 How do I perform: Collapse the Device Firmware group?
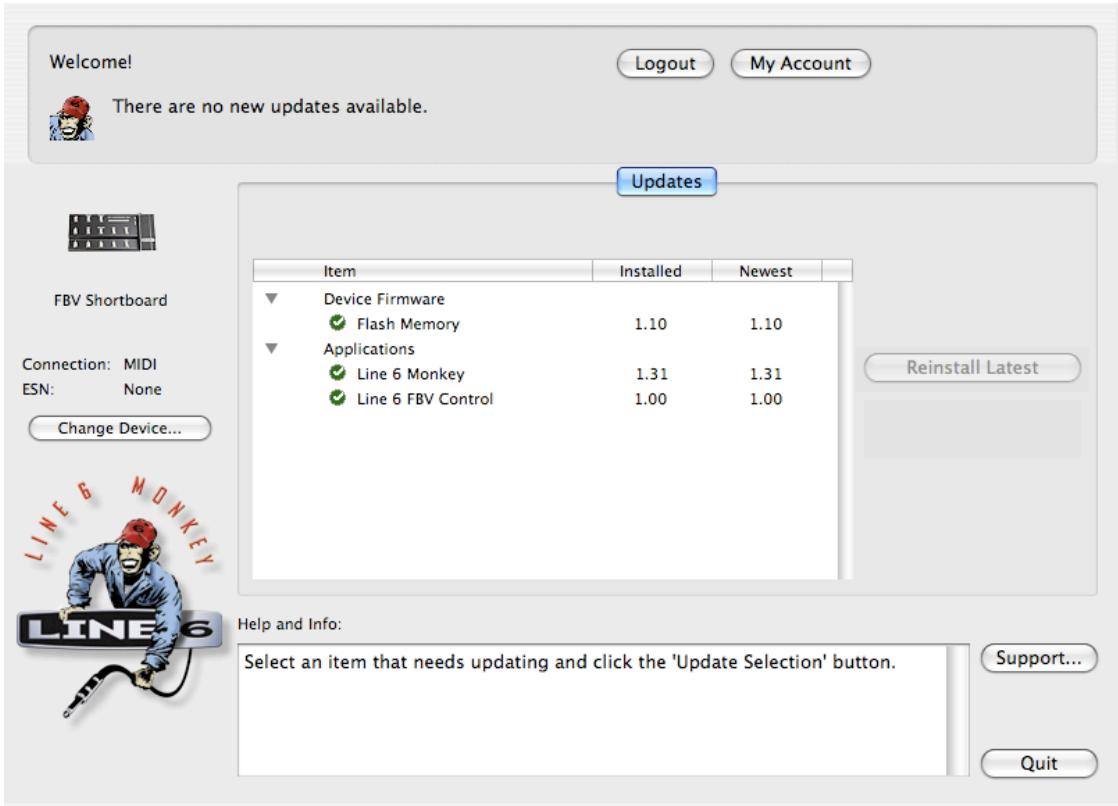click(272, 299)
